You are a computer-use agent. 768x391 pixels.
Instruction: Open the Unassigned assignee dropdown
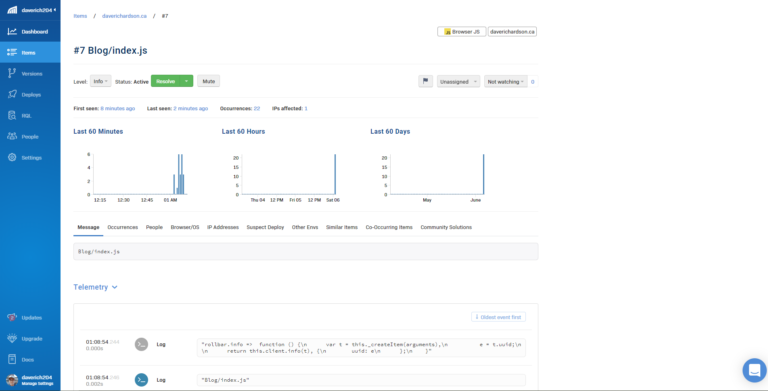[x=458, y=82]
